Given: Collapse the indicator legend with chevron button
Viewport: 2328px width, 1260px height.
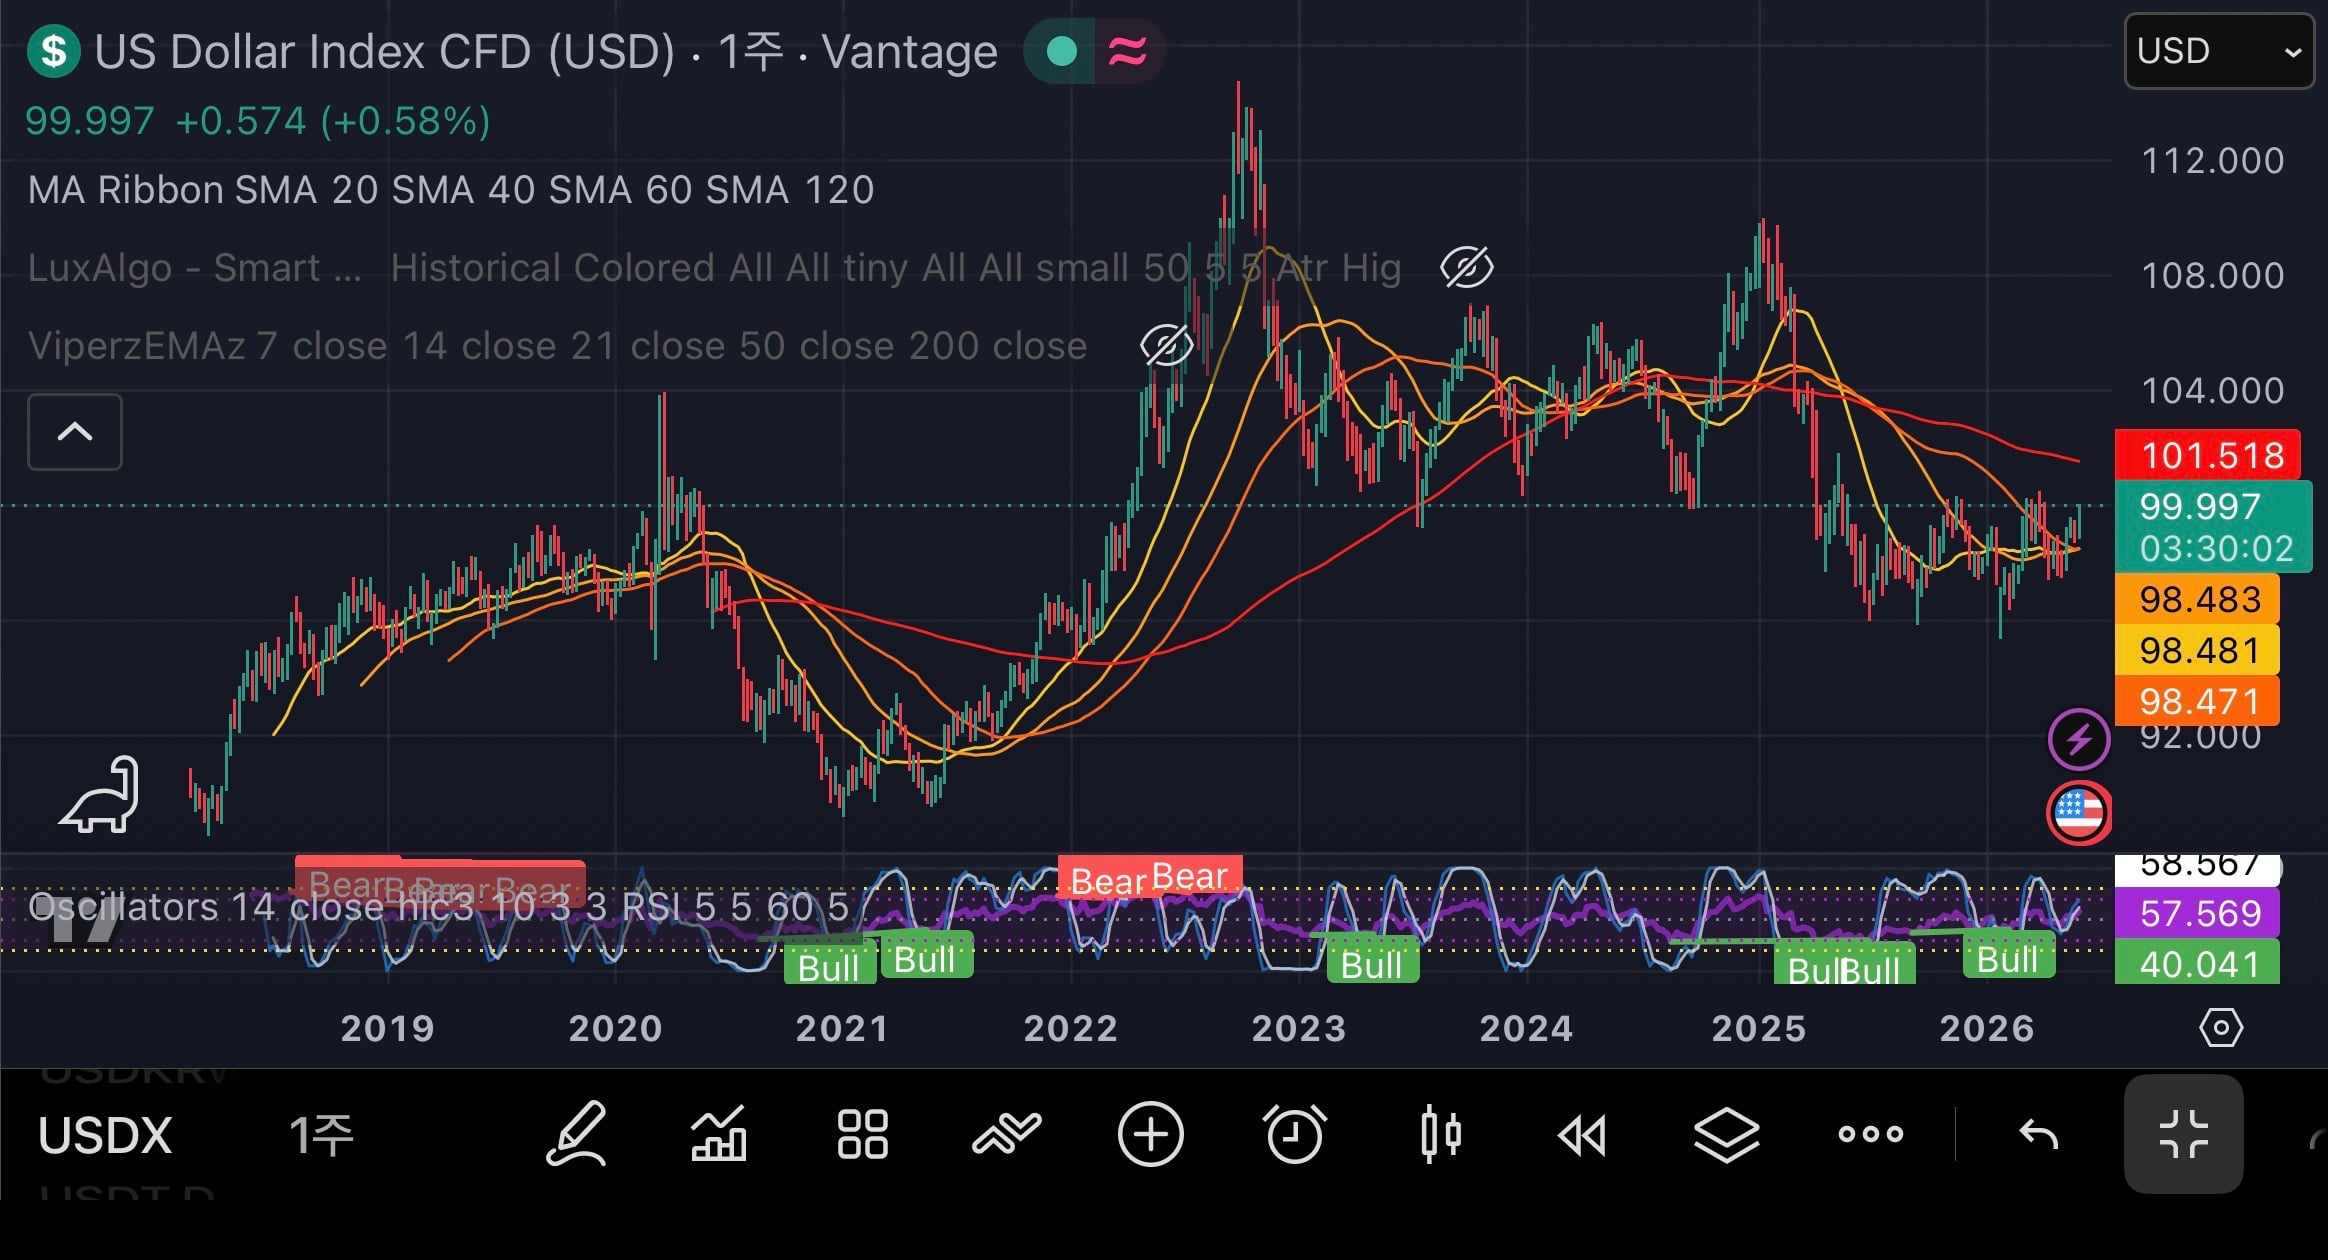Looking at the screenshot, I should [75, 432].
